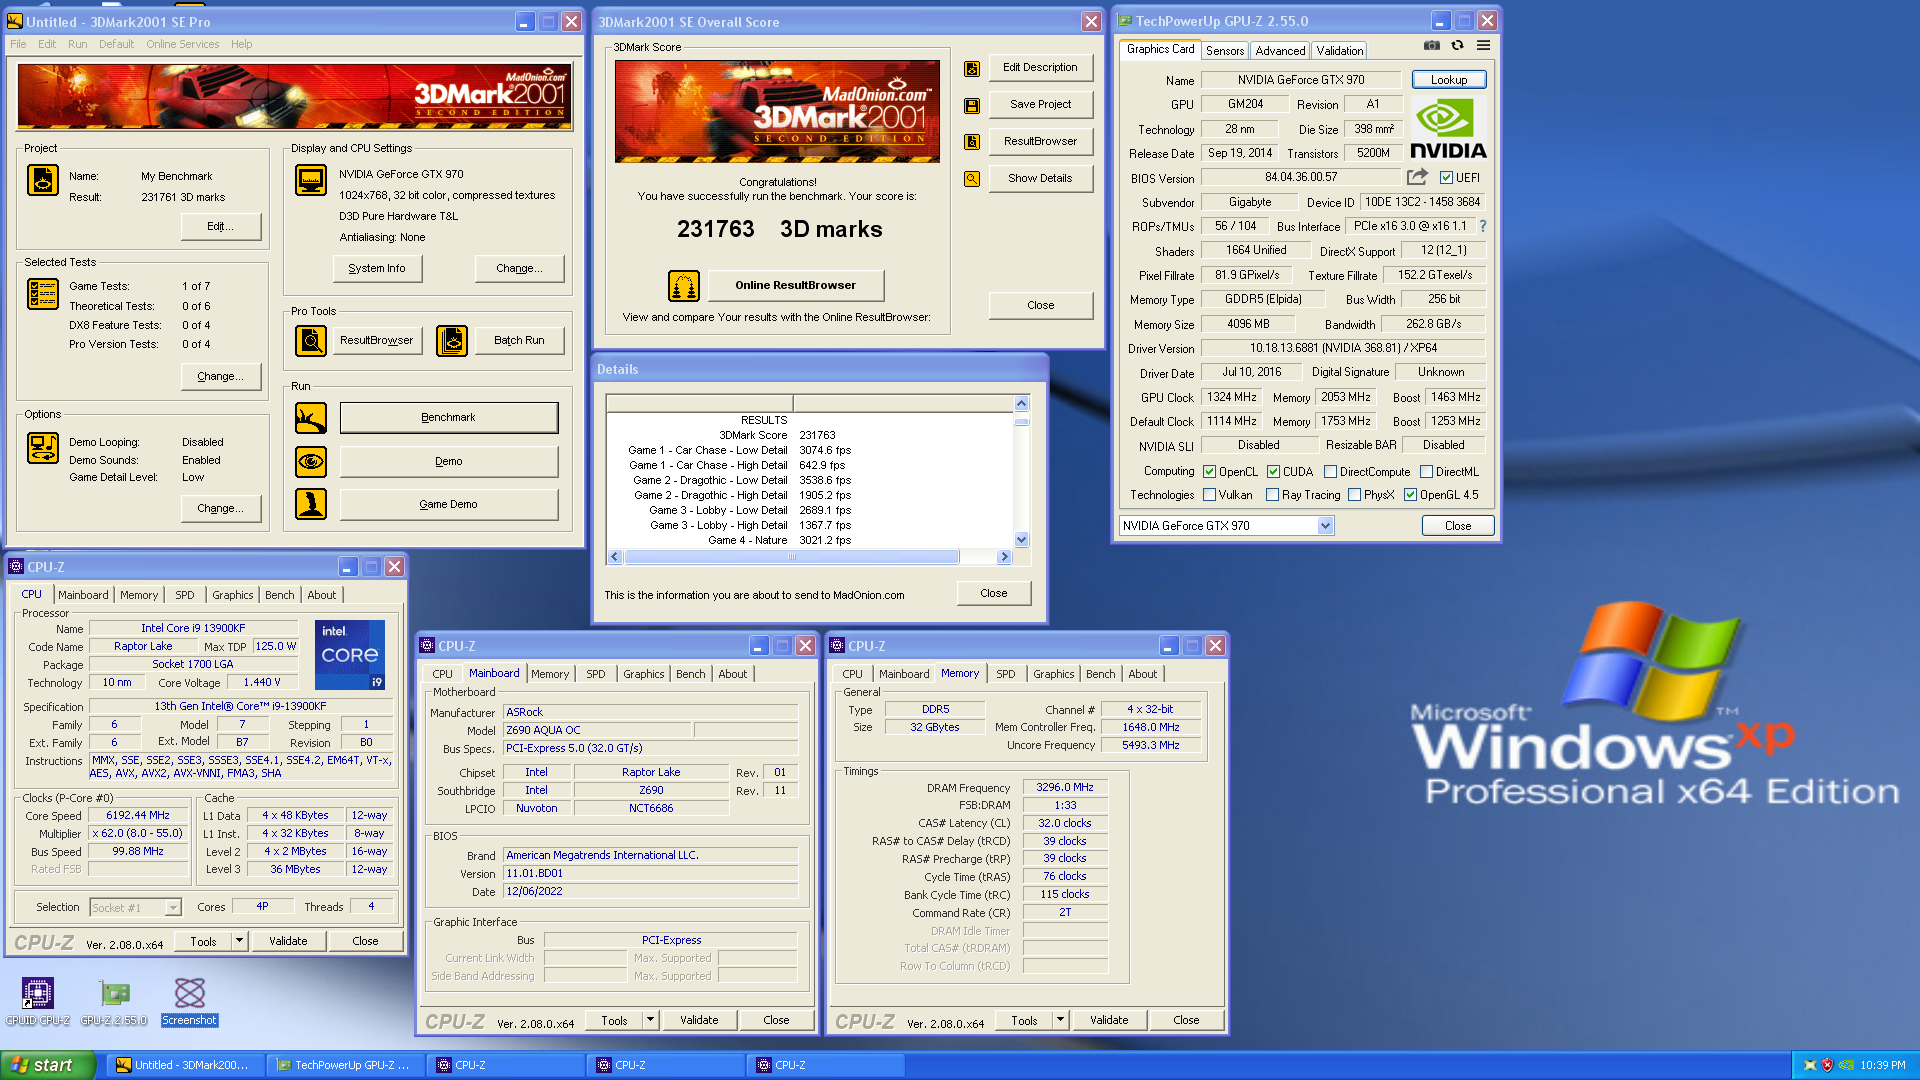Click GPU-Z refresh icon

coord(1458,46)
